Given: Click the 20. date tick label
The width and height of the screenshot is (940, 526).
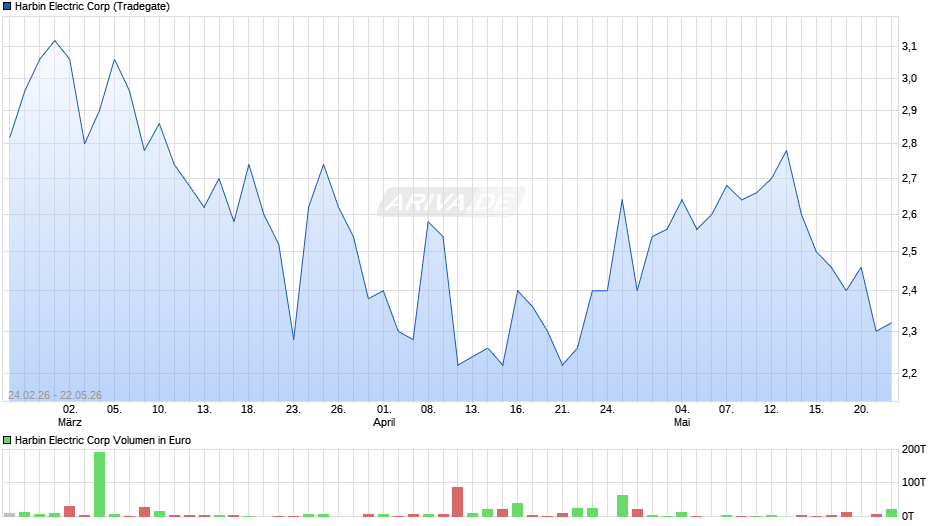Looking at the screenshot, I should coord(861,409).
